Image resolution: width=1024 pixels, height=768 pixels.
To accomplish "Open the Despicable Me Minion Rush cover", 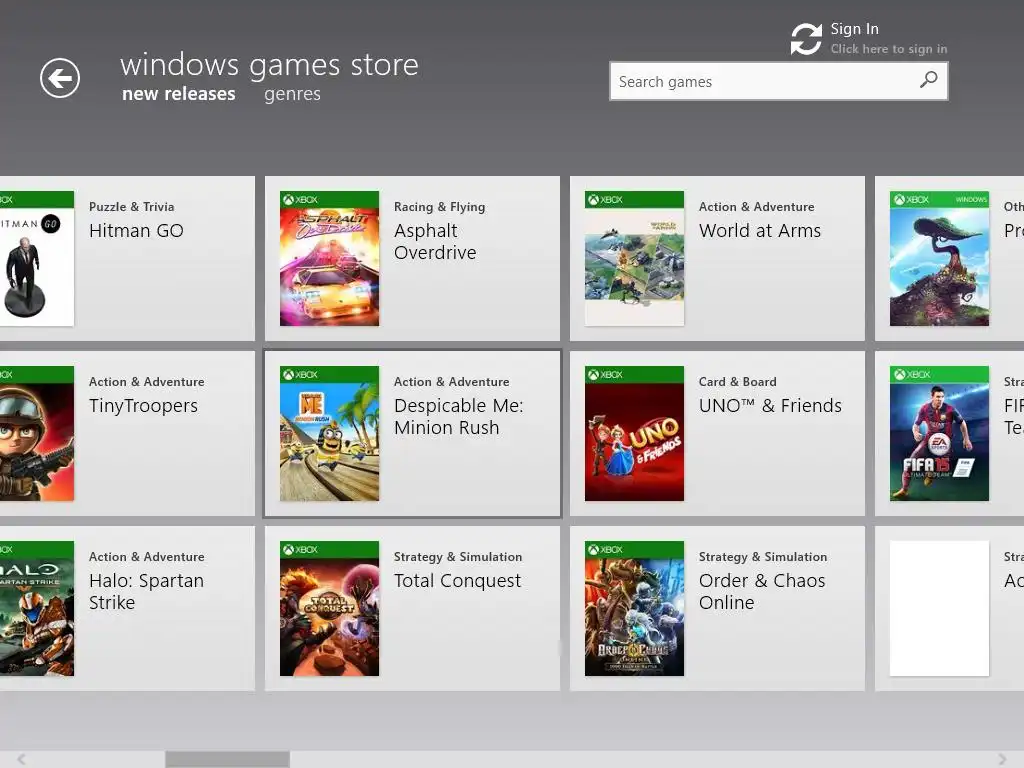I will tap(329, 434).
